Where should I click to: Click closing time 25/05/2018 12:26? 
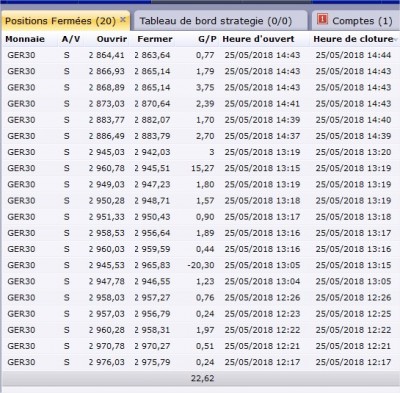tap(353, 297)
